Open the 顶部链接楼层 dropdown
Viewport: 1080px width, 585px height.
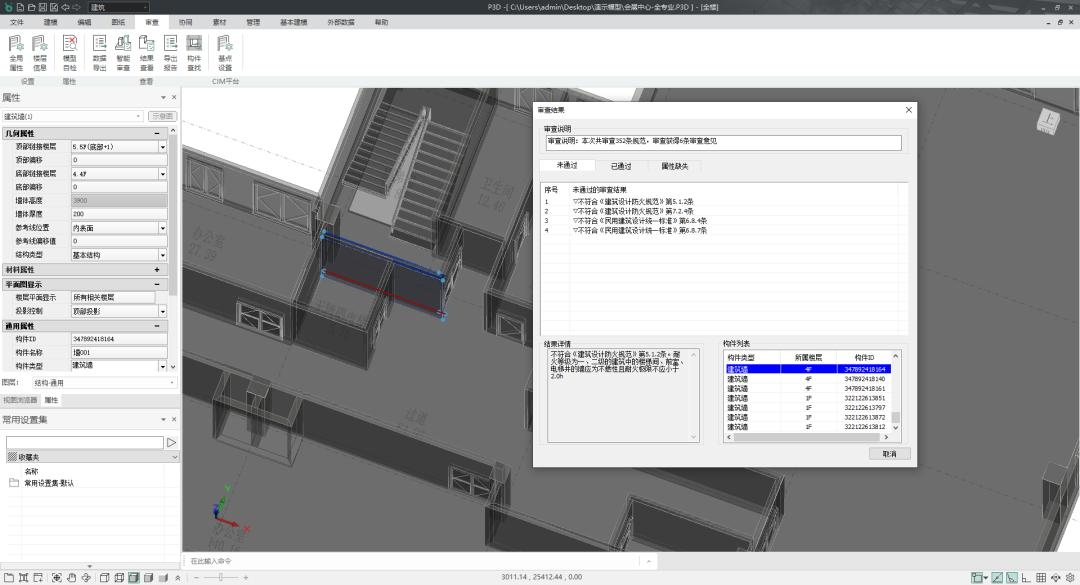click(x=163, y=147)
